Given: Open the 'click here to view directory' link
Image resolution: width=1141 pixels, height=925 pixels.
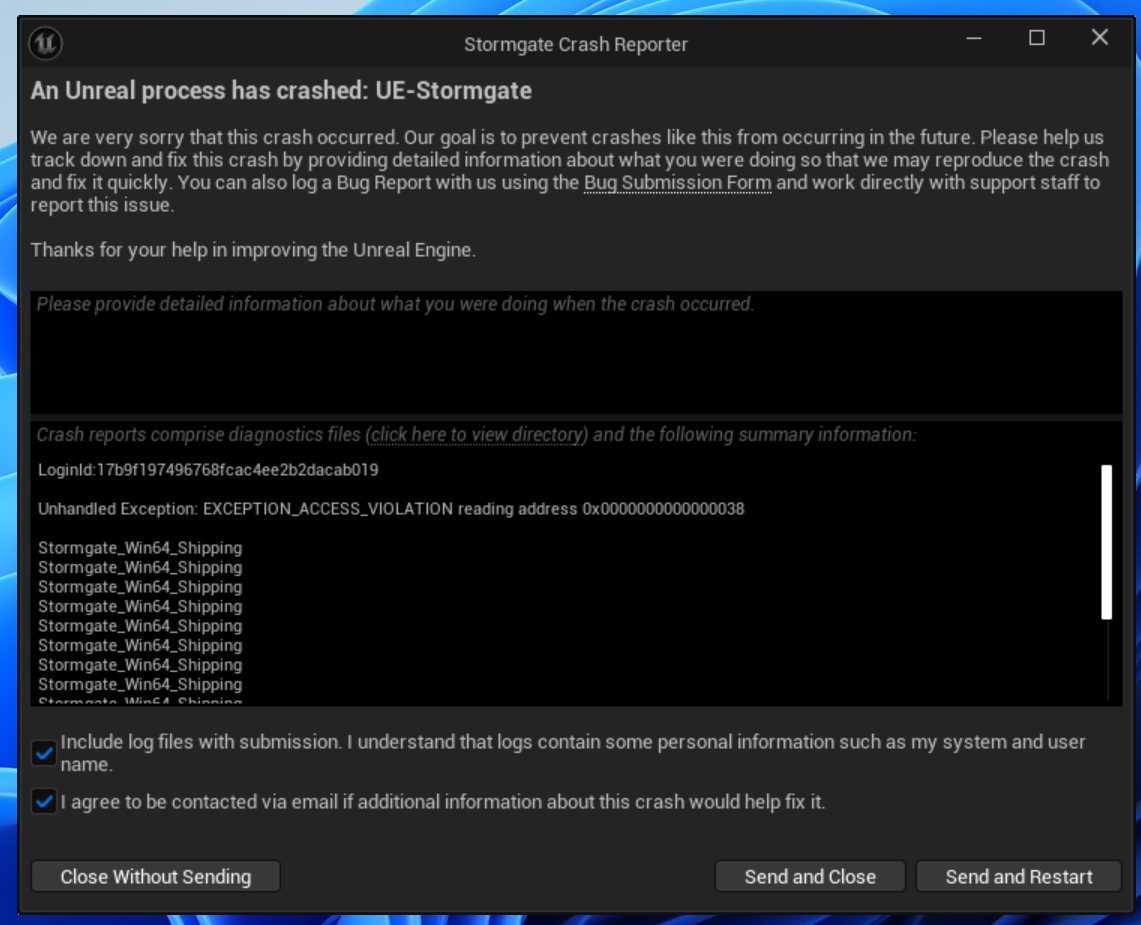Looking at the screenshot, I should click(x=477, y=435).
